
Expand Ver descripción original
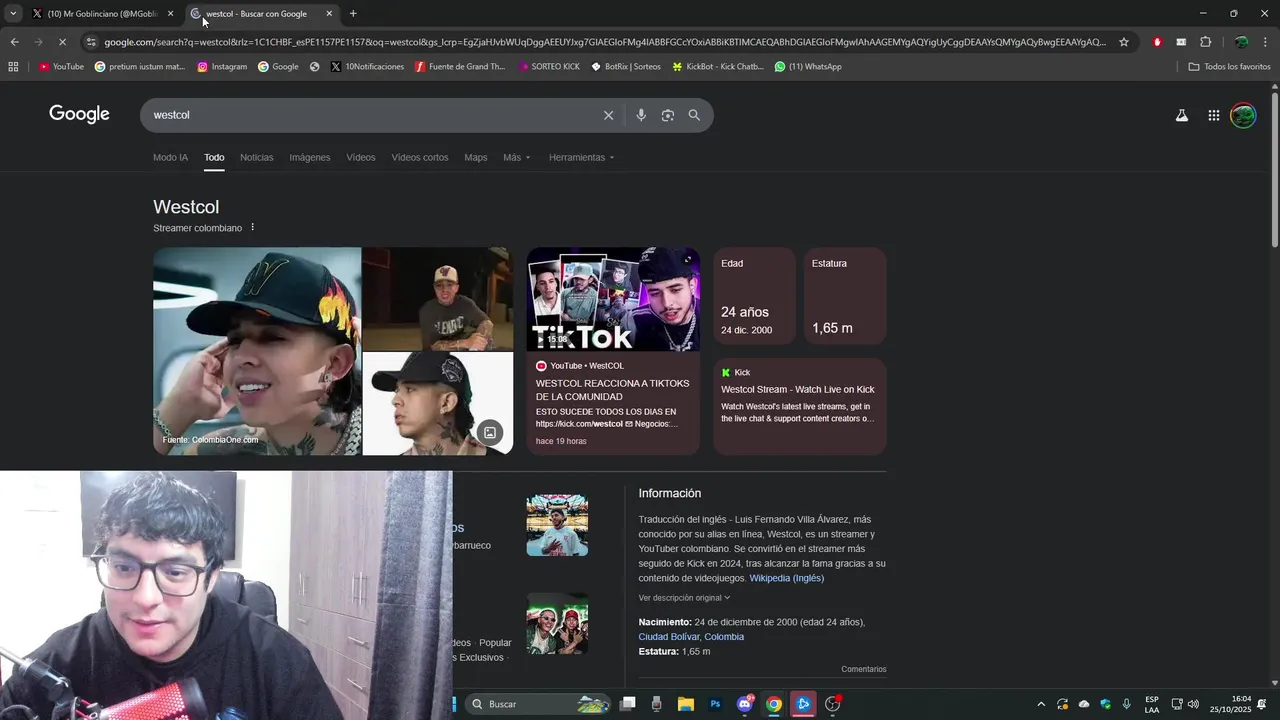pos(684,598)
